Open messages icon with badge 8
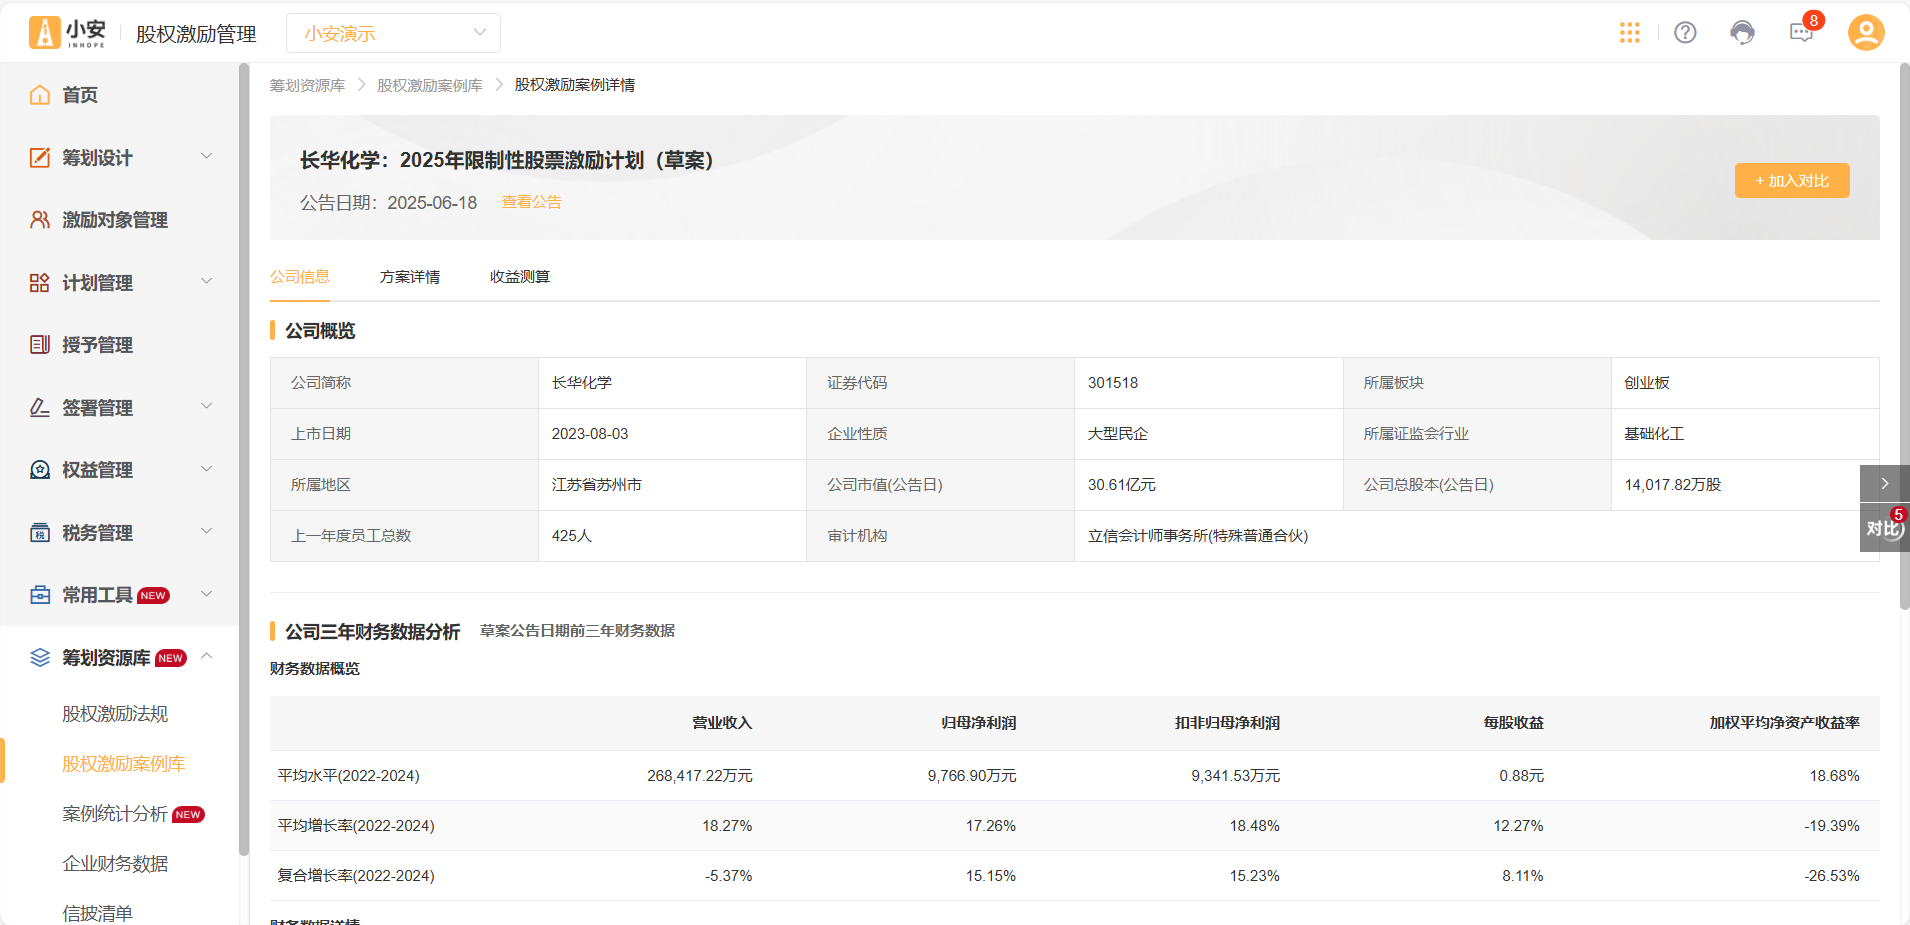1910x925 pixels. tap(1802, 33)
